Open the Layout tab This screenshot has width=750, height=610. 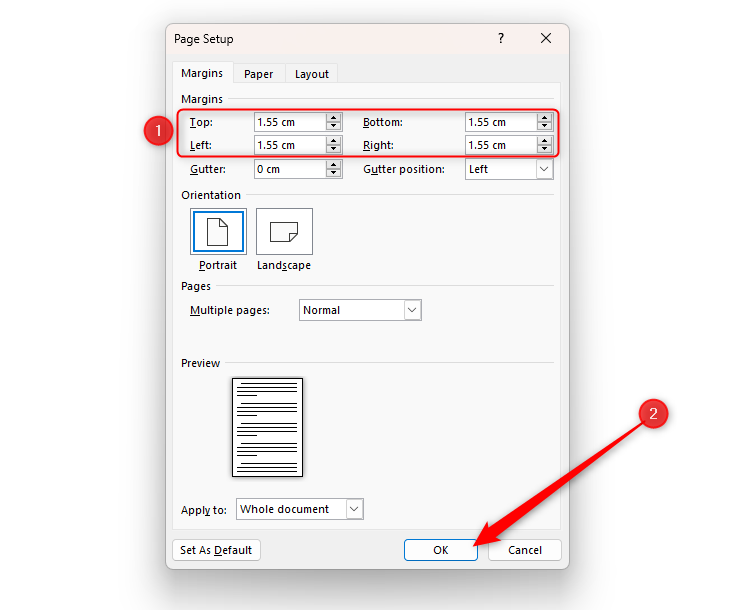click(x=311, y=74)
